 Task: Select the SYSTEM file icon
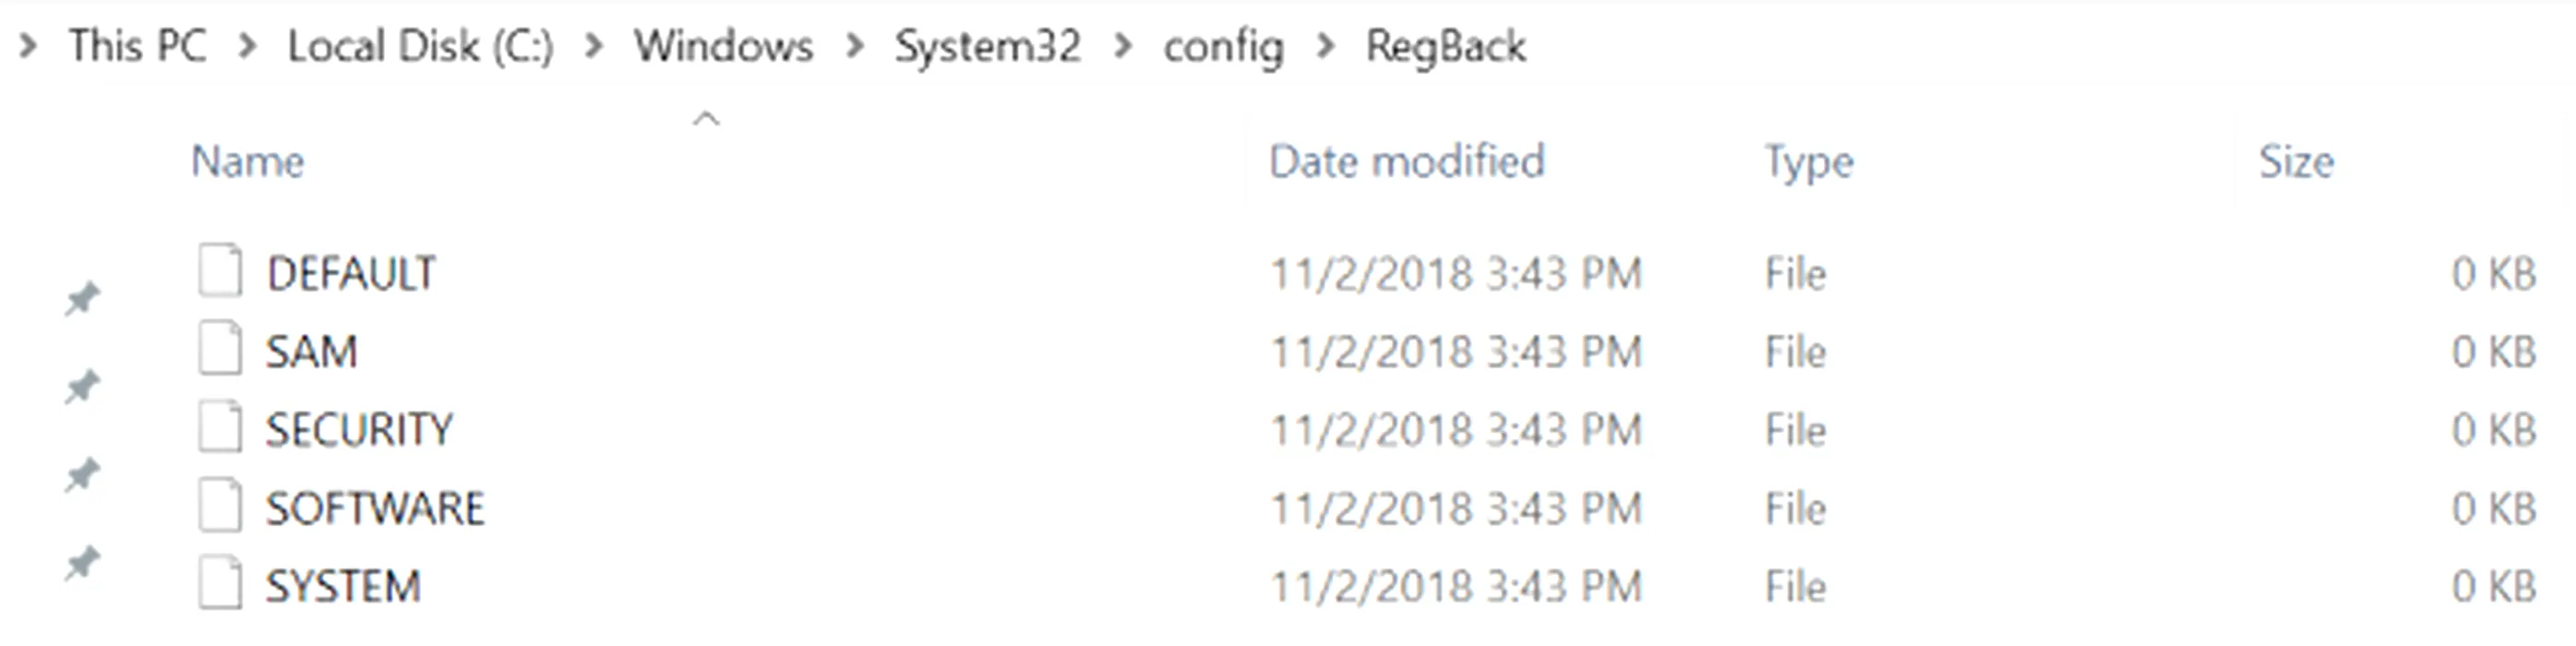[219, 584]
